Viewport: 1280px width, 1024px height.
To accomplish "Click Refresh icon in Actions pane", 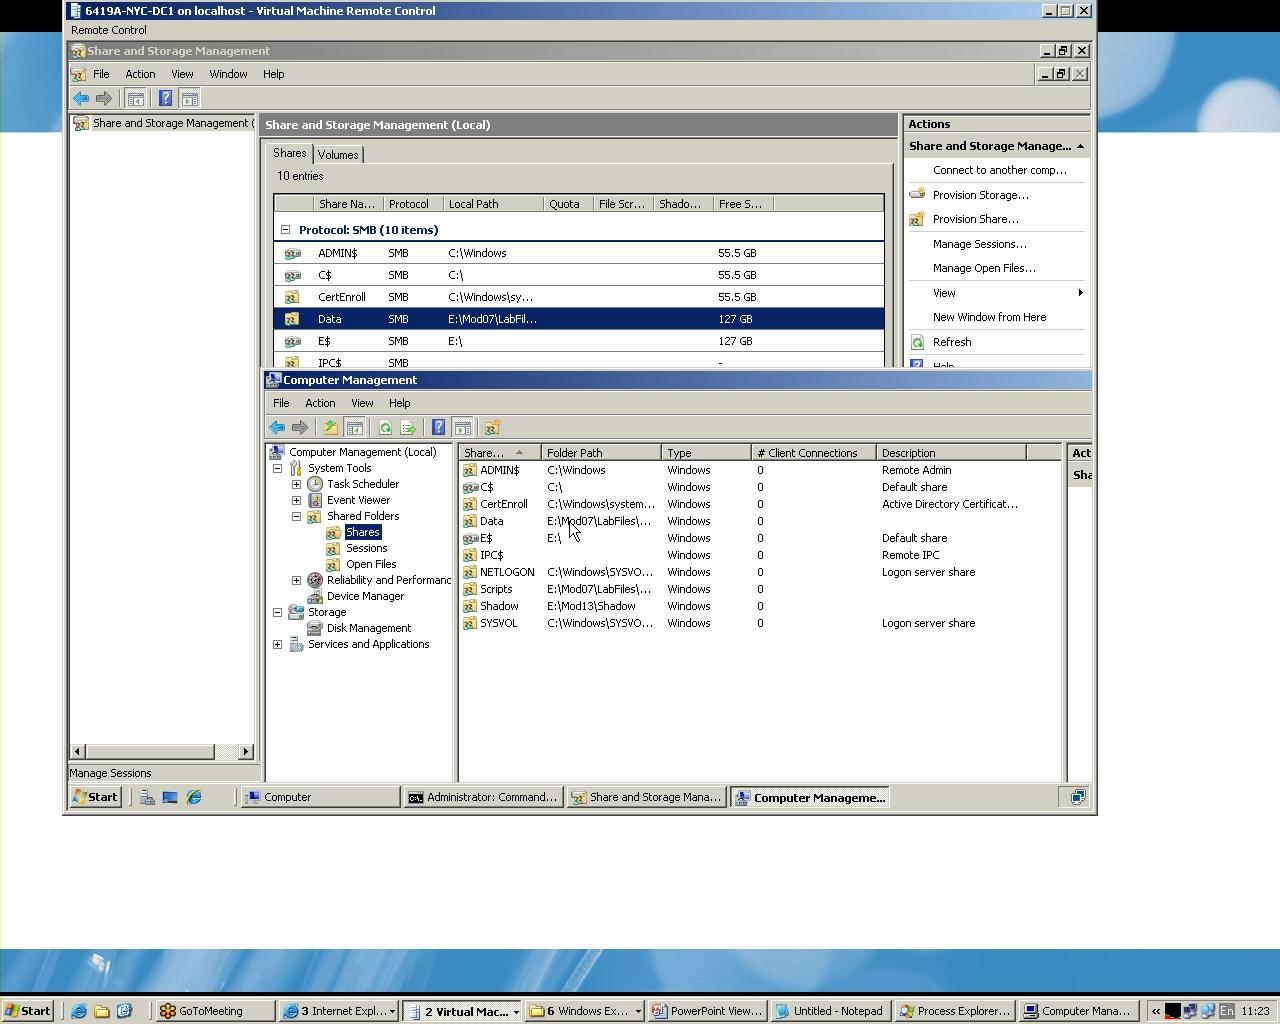I will click(x=917, y=342).
